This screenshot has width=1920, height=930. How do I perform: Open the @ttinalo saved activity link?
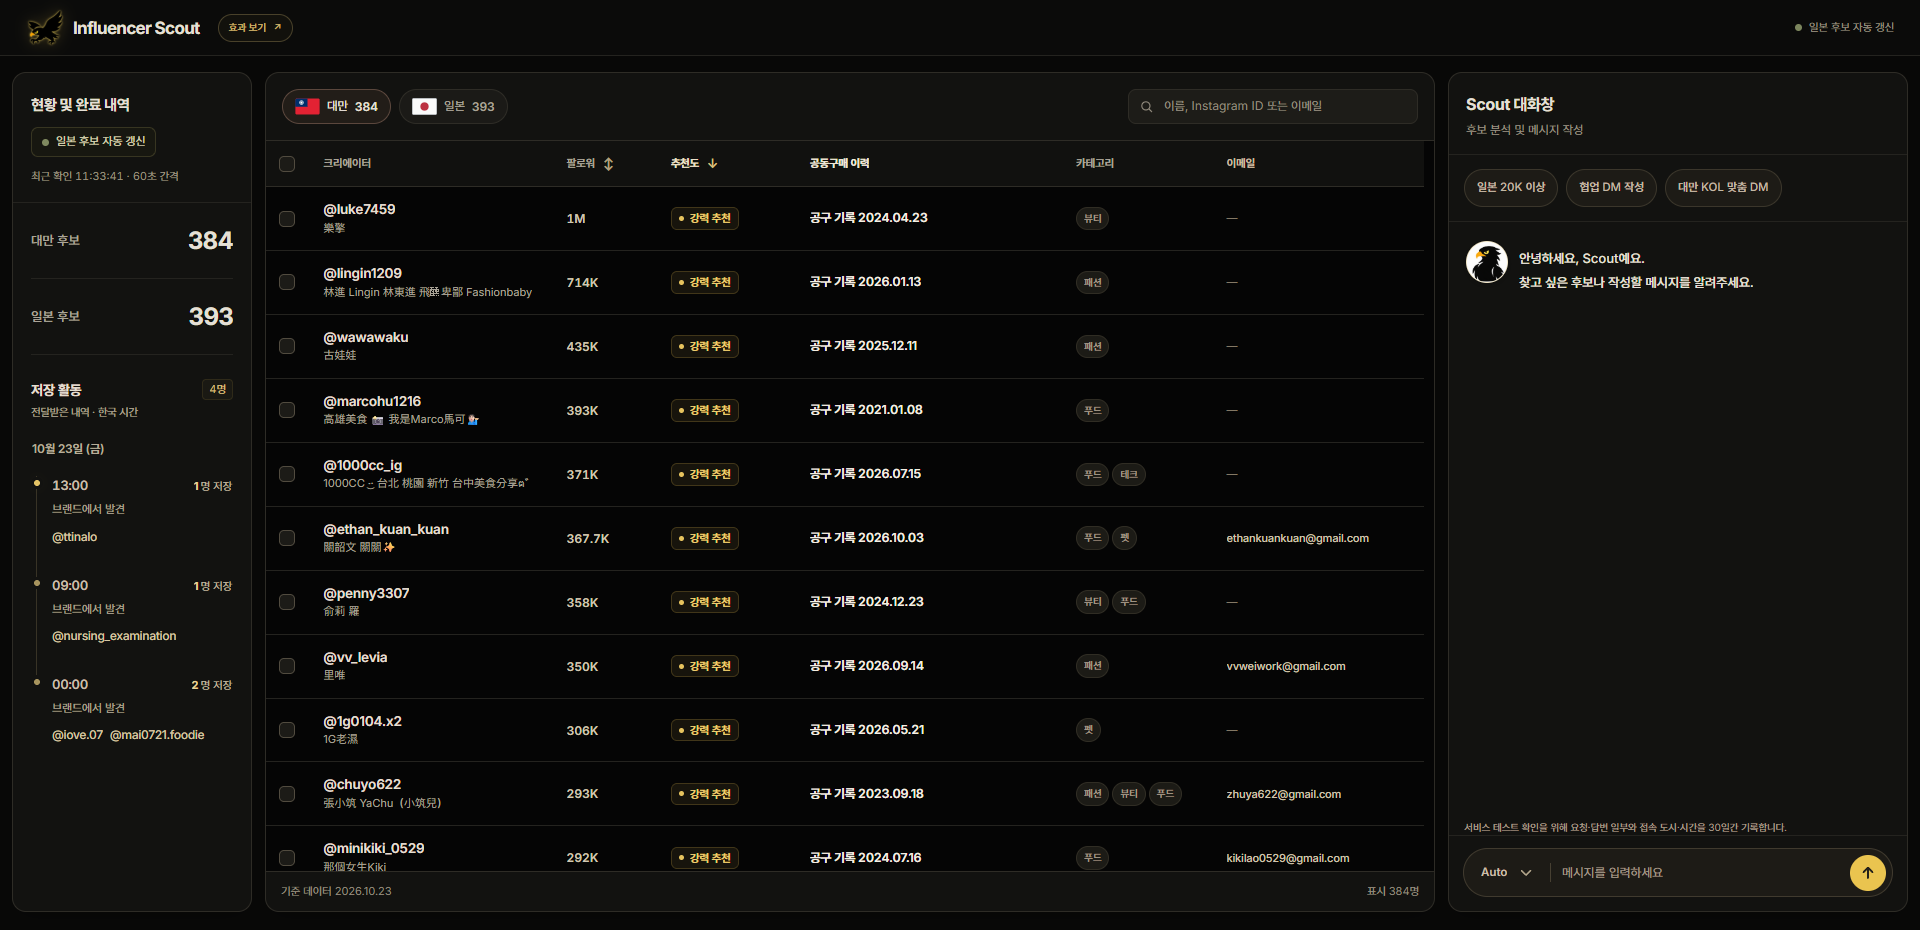point(75,537)
